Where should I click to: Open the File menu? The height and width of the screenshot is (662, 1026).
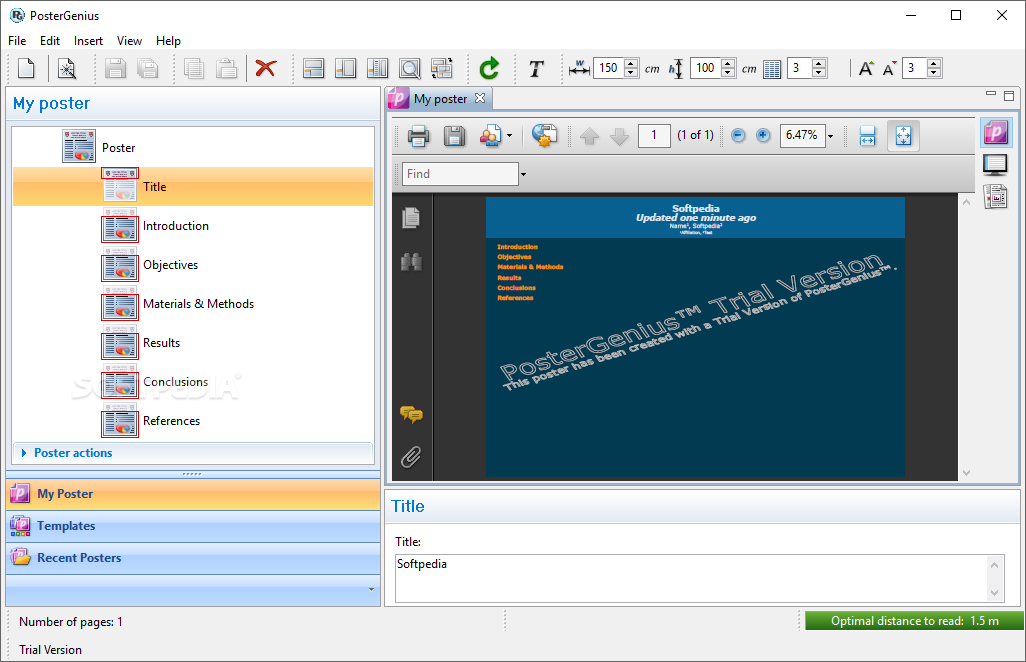tap(17, 41)
